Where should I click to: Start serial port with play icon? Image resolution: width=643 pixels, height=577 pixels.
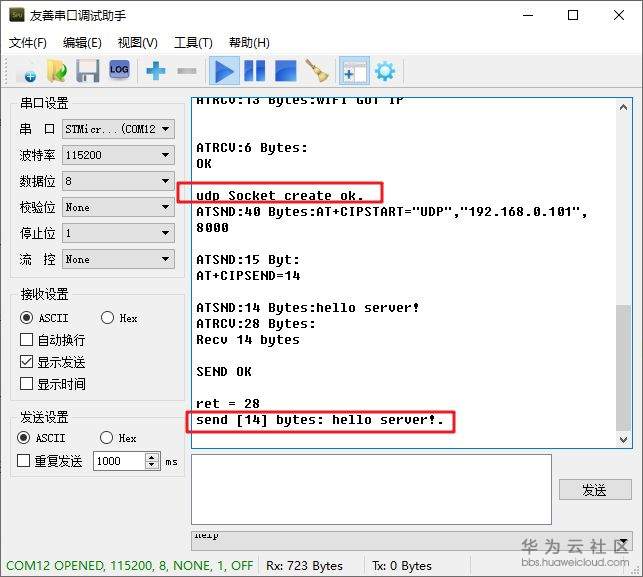coord(224,71)
